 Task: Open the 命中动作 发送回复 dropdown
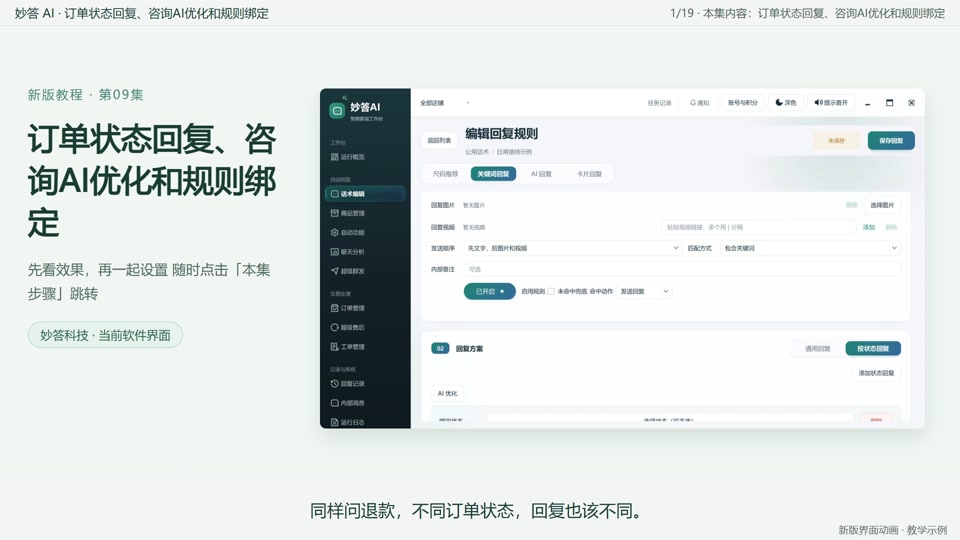644,291
